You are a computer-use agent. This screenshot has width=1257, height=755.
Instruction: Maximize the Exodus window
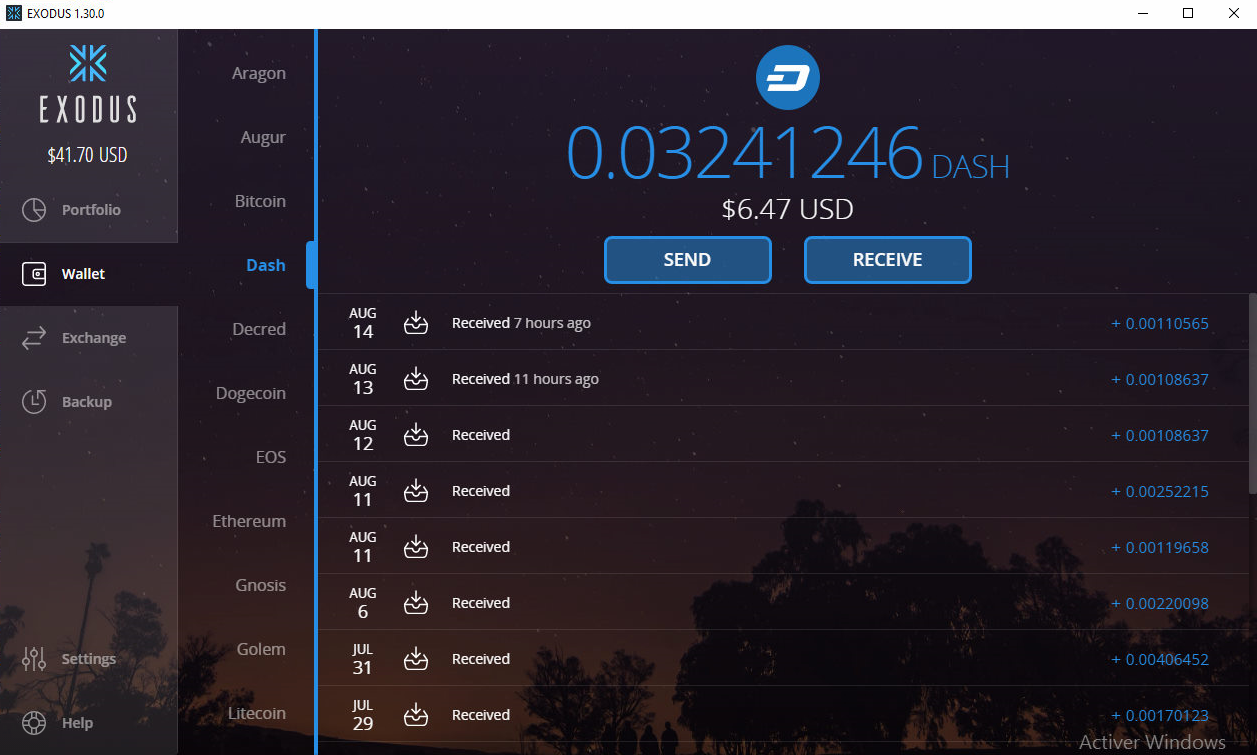[1188, 14]
